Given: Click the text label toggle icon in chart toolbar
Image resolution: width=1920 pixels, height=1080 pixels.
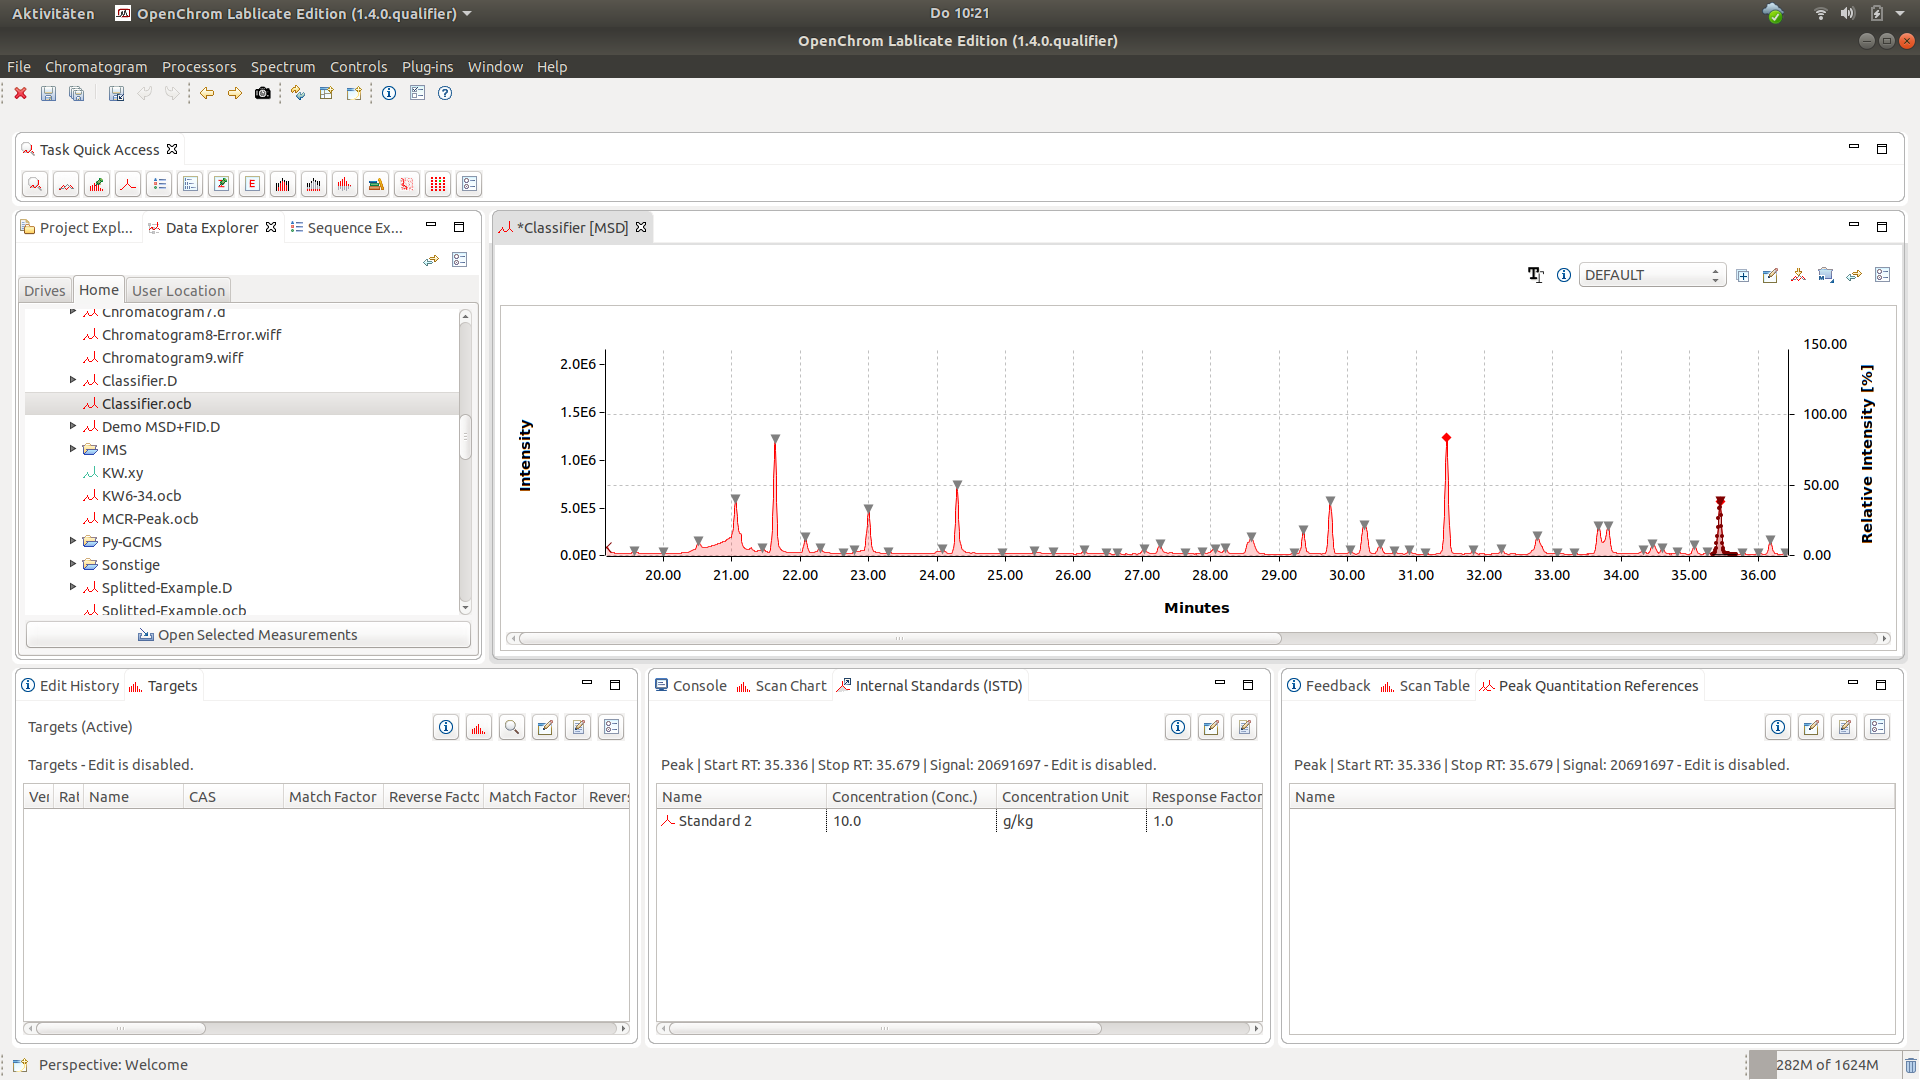Looking at the screenshot, I should (x=1536, y=275).
